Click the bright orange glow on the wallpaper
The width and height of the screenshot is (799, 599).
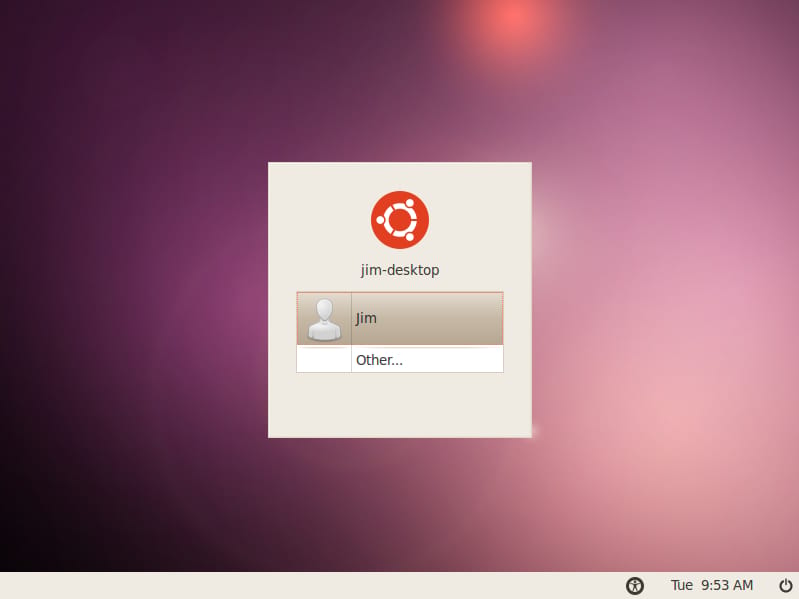515,20
